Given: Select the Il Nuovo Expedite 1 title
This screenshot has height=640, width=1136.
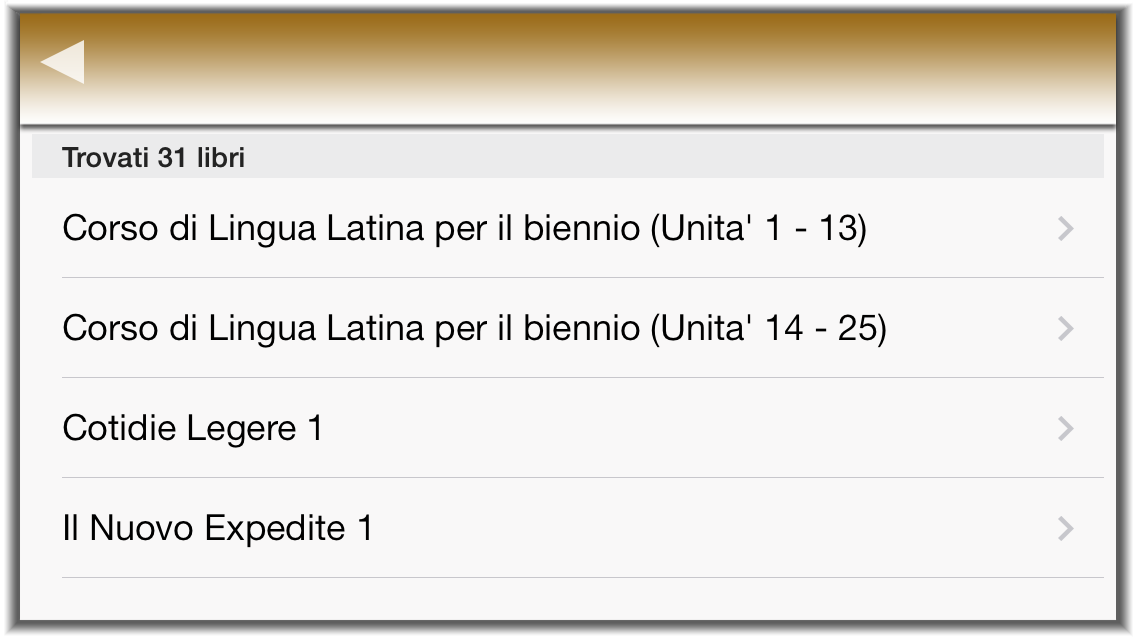Looking at the screenshot, I should click(x=217, y=529).
